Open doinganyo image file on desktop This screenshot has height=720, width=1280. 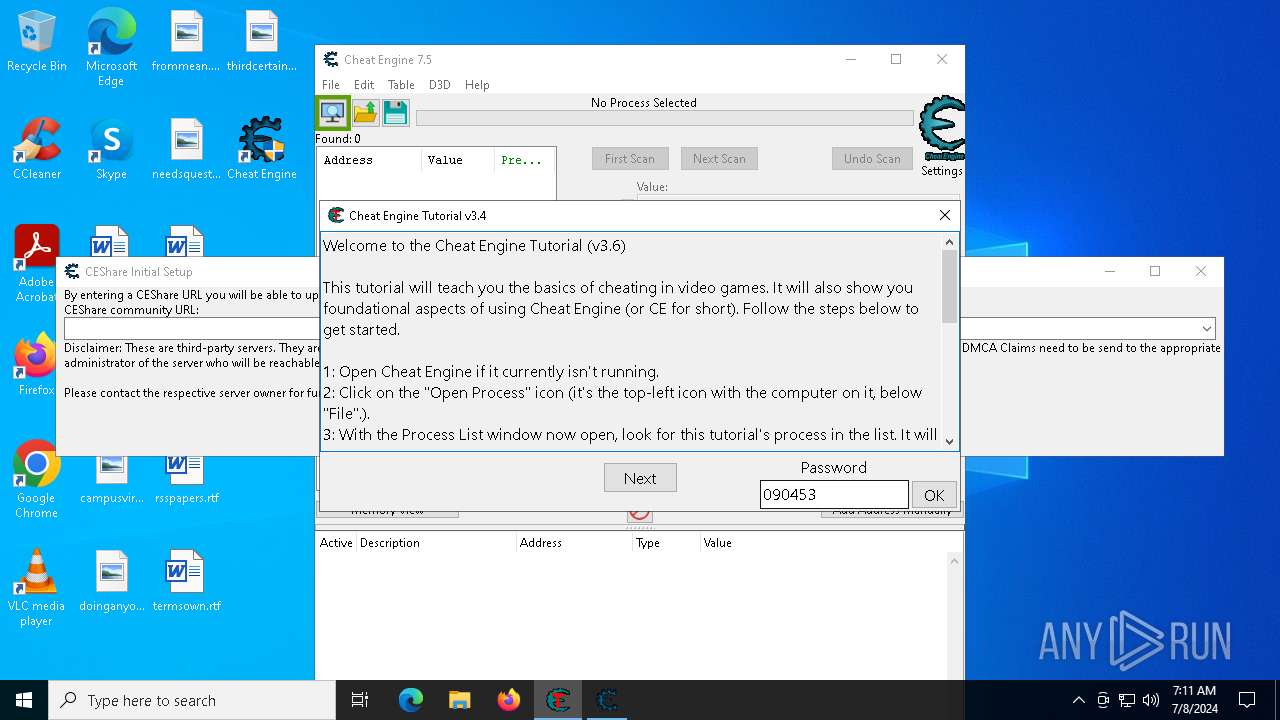pyautogui.click(x=111, y=581)
